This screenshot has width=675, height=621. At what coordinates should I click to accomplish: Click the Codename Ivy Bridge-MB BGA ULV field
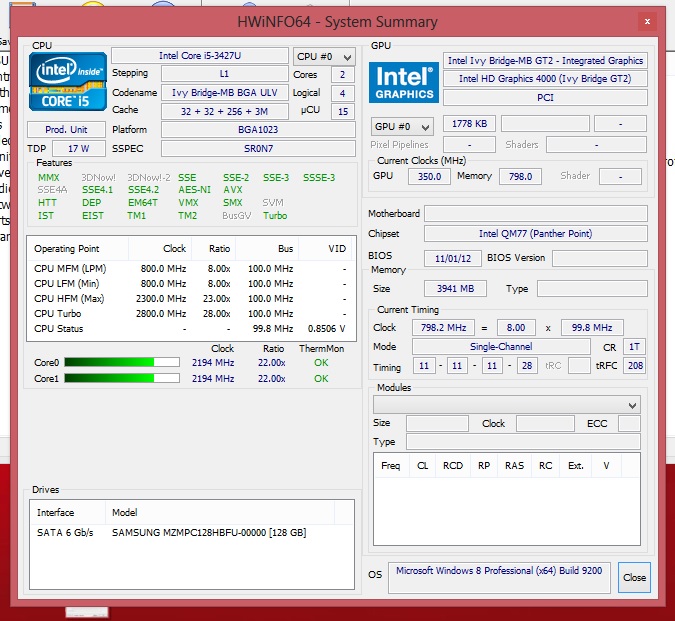[x=225, y=93]
